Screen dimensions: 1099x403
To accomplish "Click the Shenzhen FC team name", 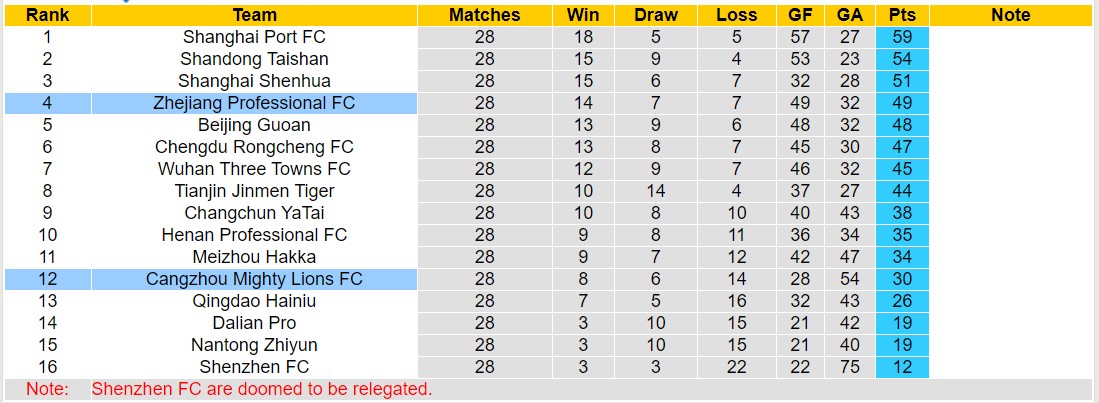I will click(x=254, y=367).
